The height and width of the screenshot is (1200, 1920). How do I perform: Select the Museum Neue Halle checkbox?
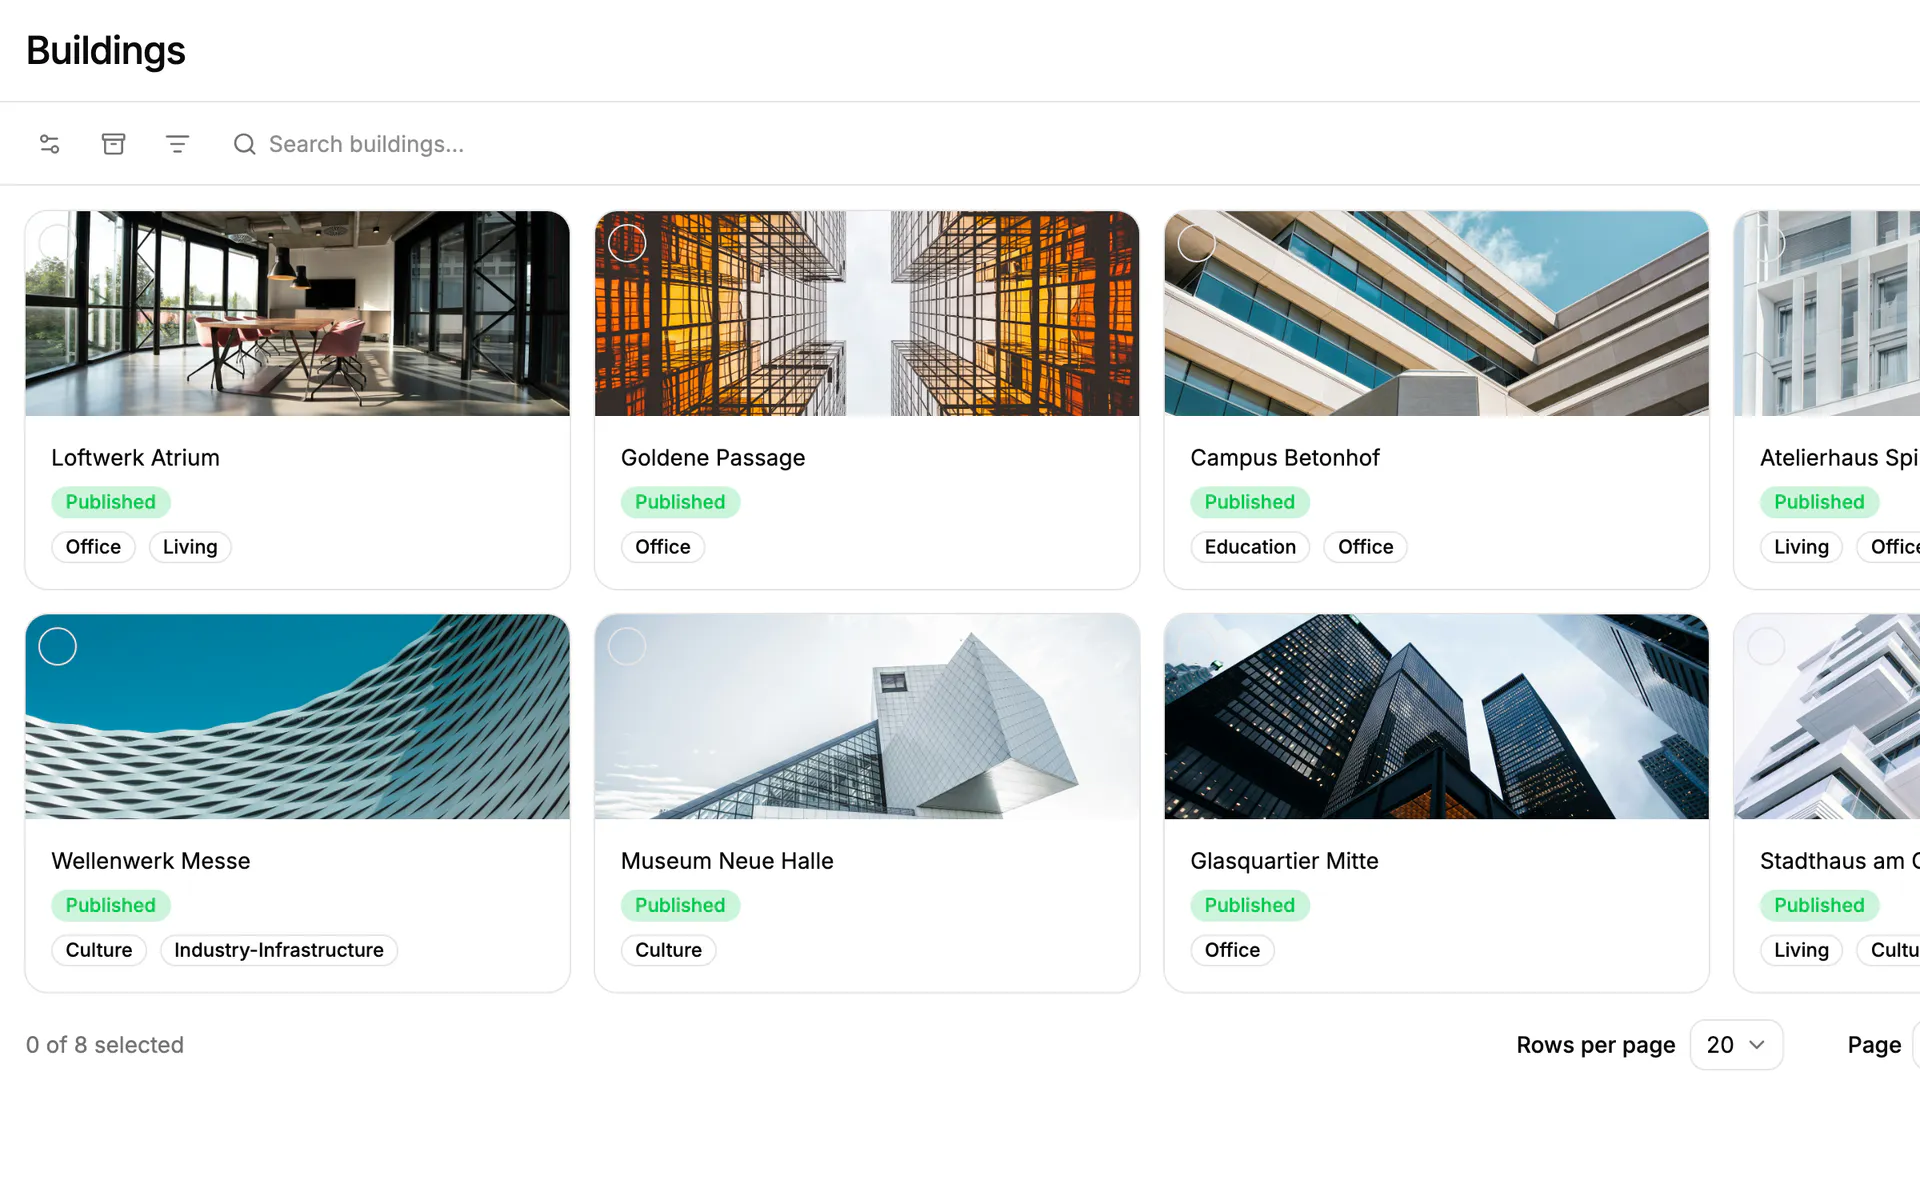click(627, 647)
